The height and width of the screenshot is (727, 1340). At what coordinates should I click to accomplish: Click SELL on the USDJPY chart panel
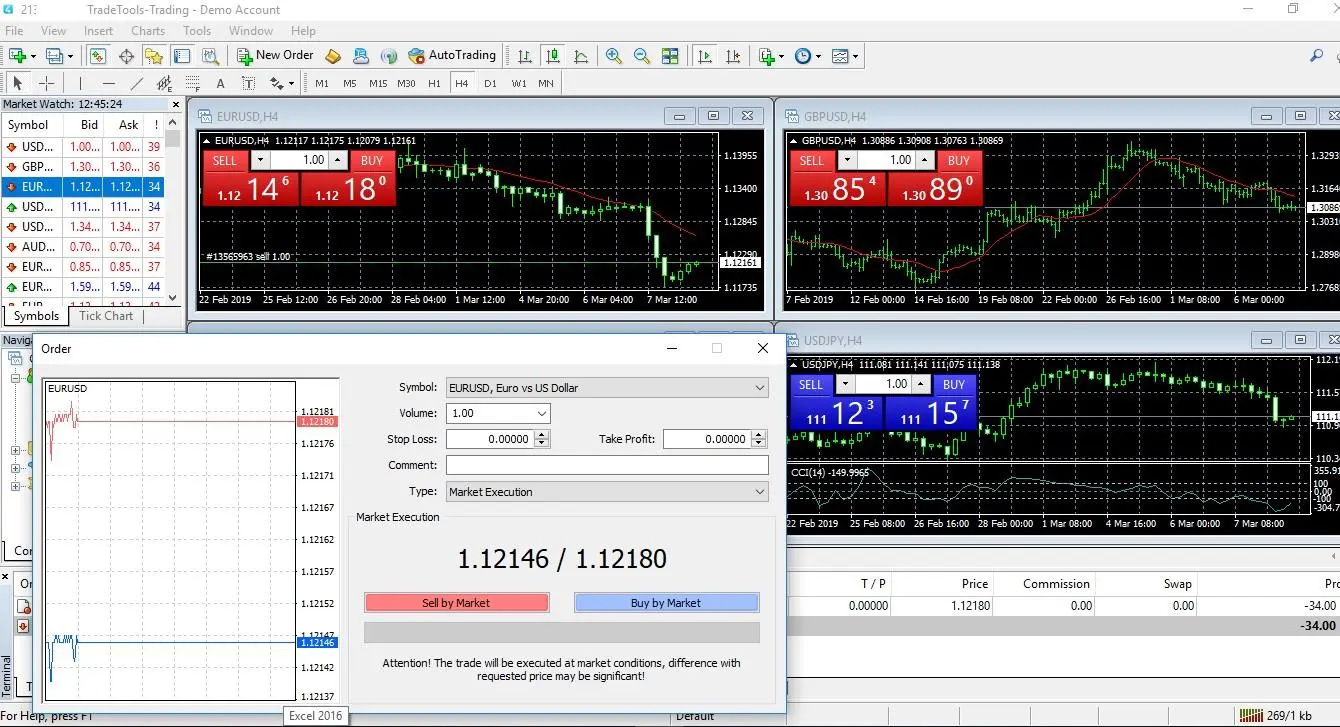[x=811, y=385]
